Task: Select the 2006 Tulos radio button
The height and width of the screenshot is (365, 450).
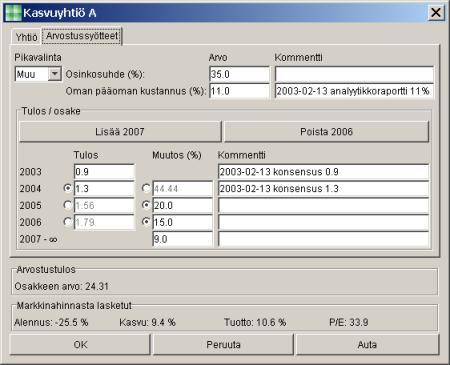Action: click(68, 222)
